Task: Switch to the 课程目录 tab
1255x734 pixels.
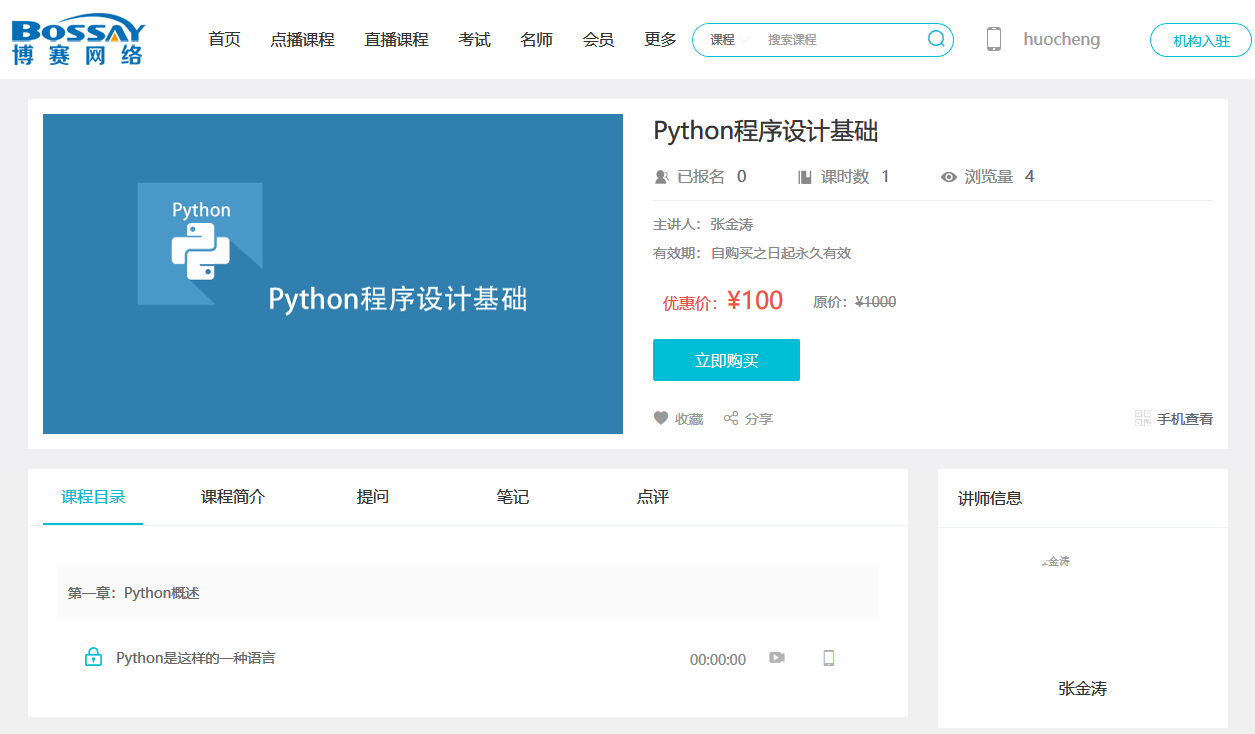Action: [x=93, y=497]
